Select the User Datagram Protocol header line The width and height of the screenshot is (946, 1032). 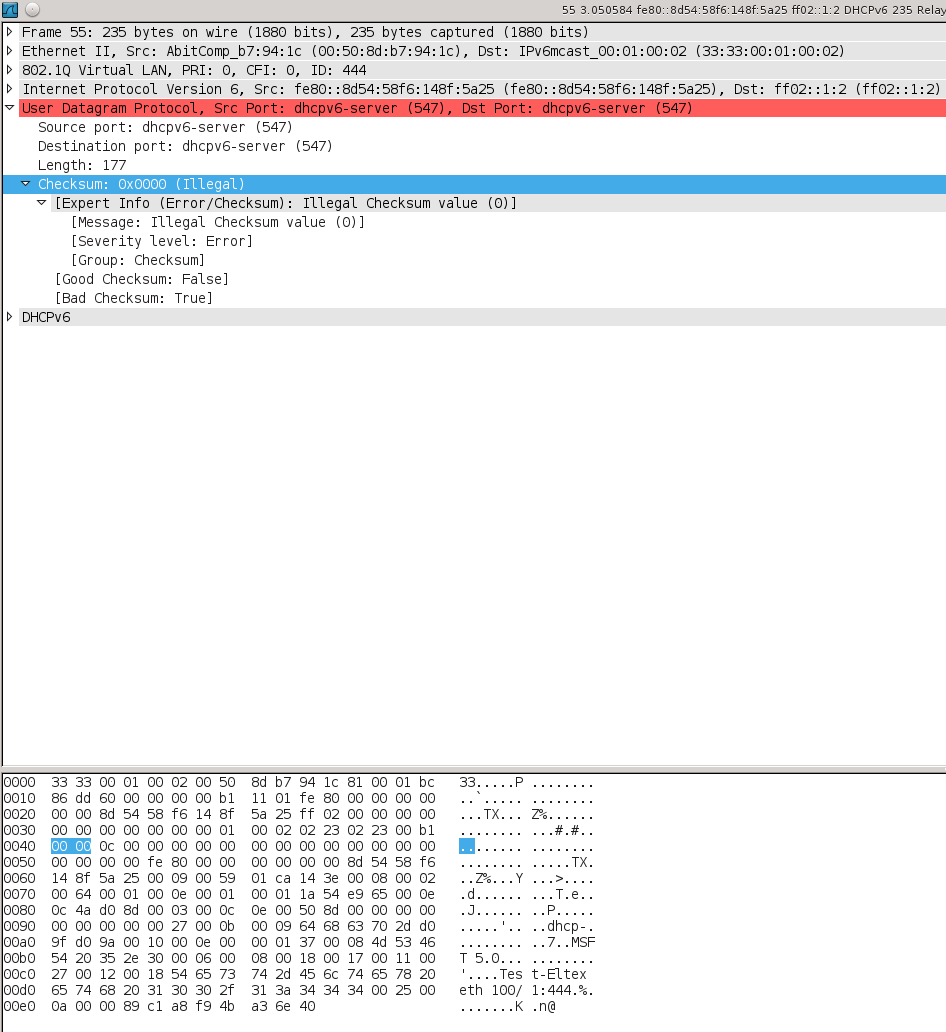coord(483,109)
